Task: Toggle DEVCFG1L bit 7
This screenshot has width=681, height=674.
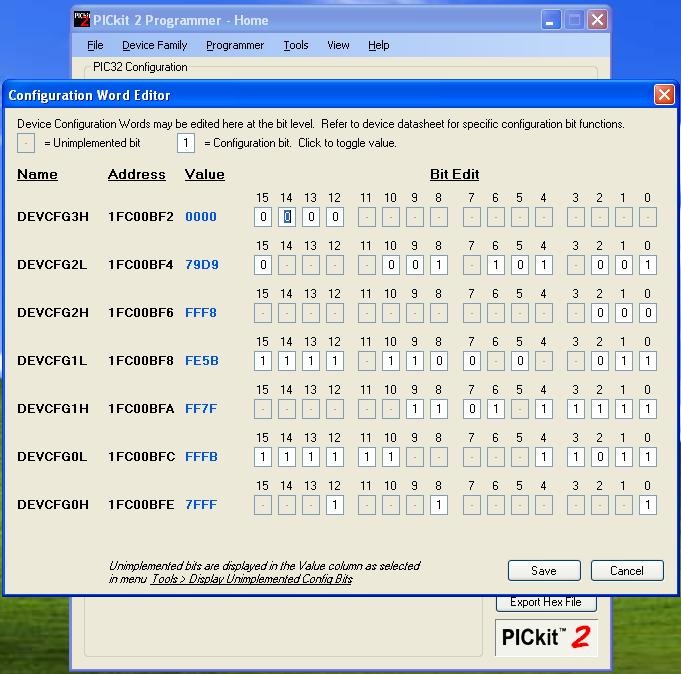Action: 472,361
